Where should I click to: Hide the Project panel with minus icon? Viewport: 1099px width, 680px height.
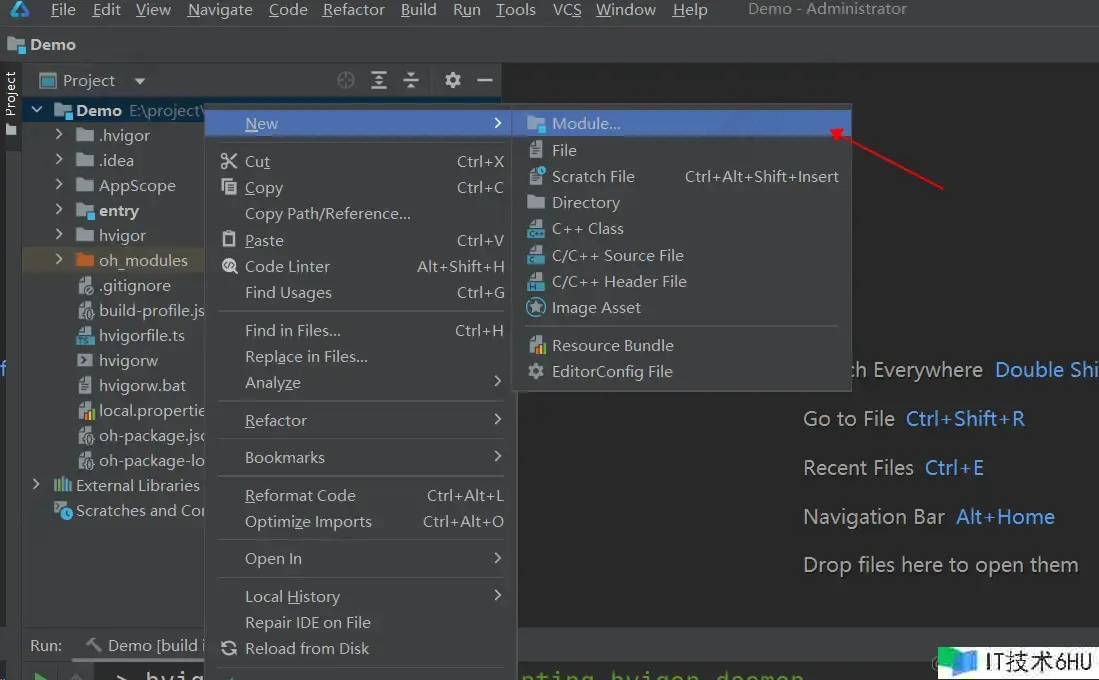(485, 80)
